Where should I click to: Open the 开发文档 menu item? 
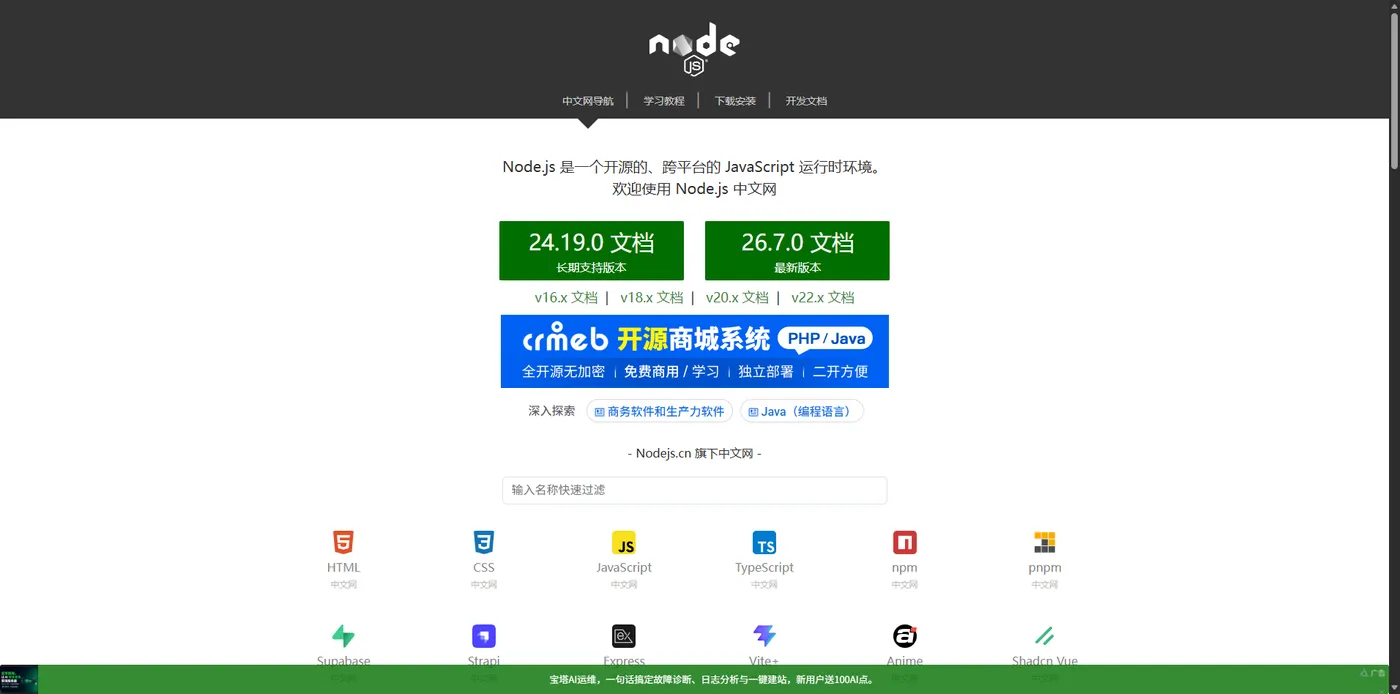[x=806, y=101]
